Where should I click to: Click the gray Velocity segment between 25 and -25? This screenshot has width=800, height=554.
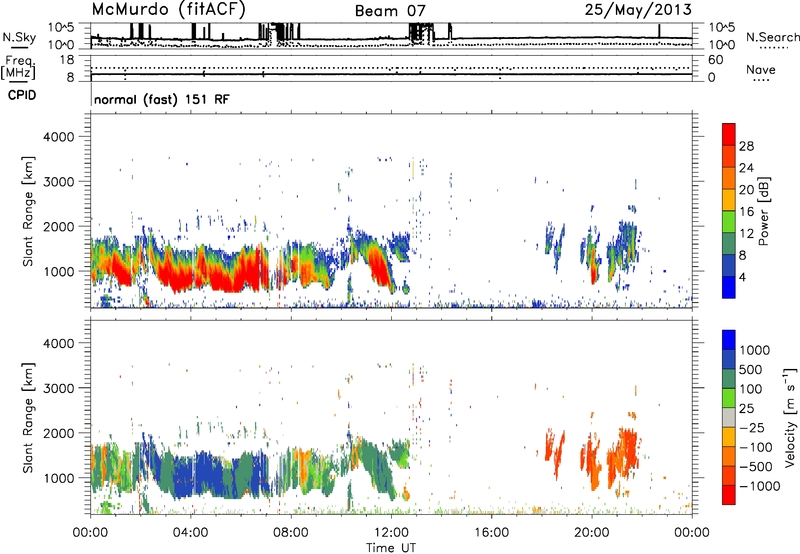[x=729, y=417]
